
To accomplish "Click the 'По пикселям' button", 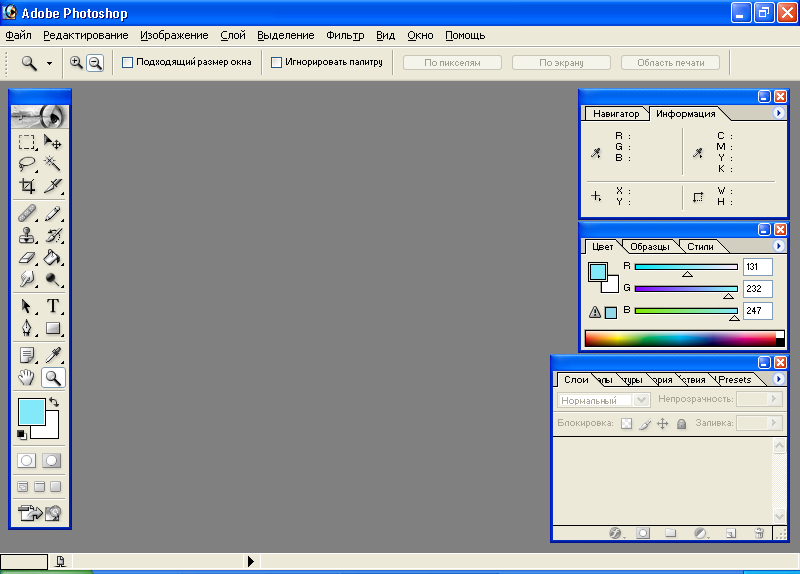I will pos(452,63).
